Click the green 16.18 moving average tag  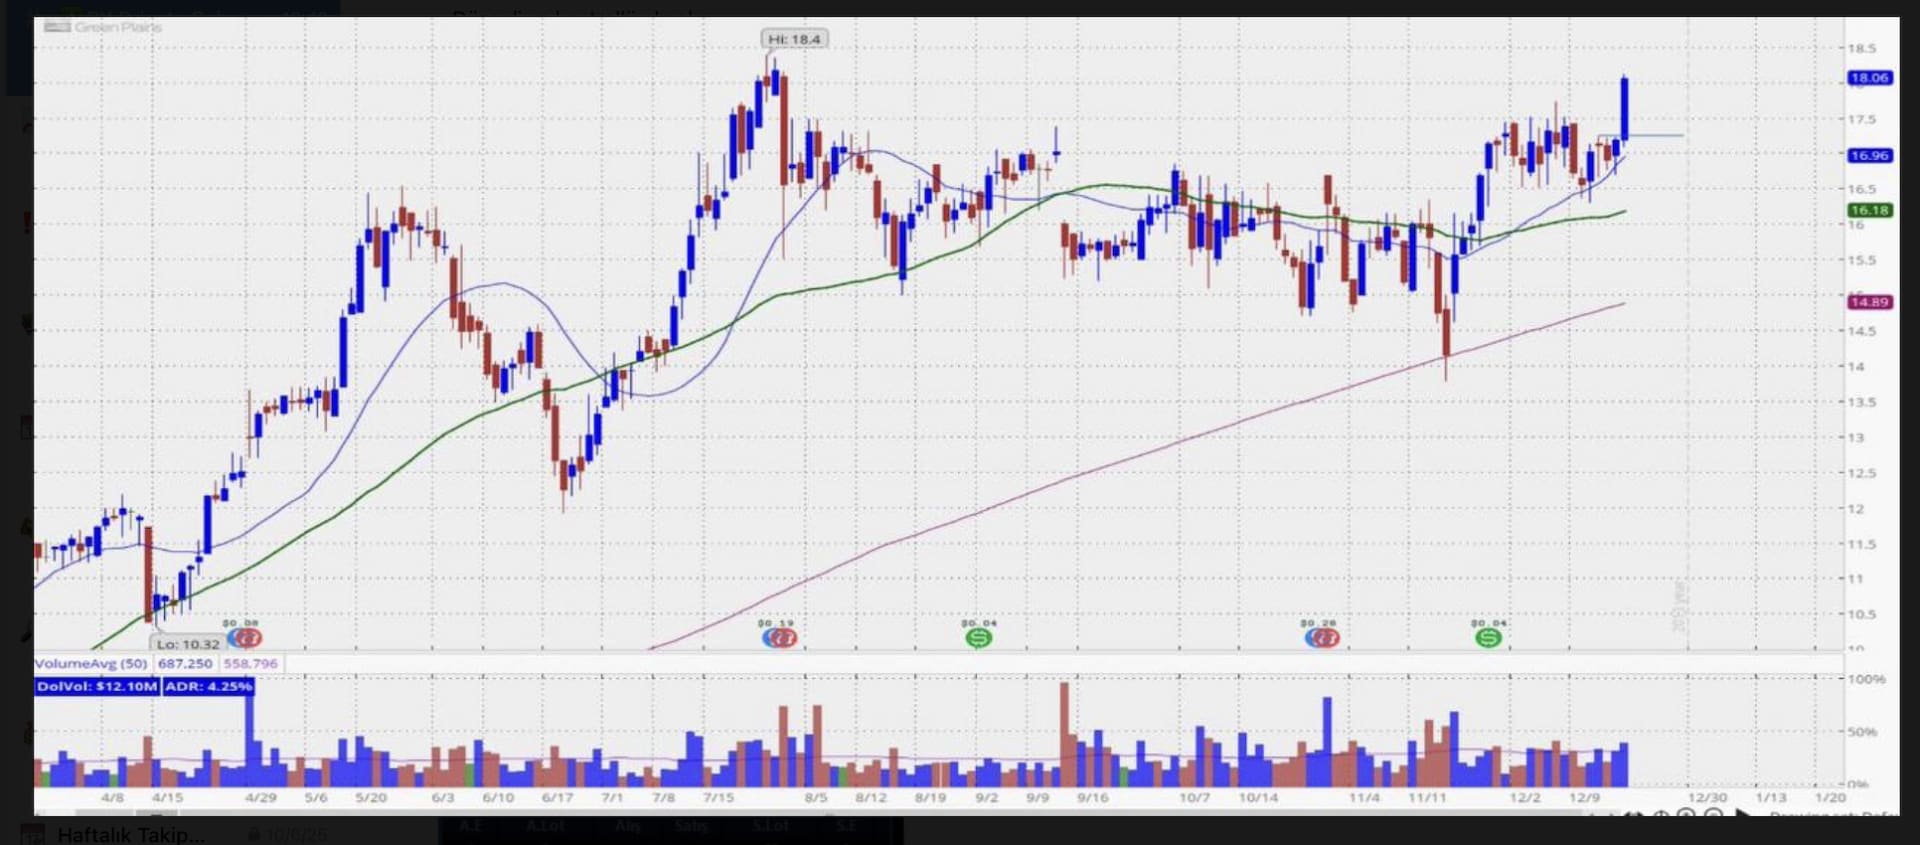pos(1869,210)
